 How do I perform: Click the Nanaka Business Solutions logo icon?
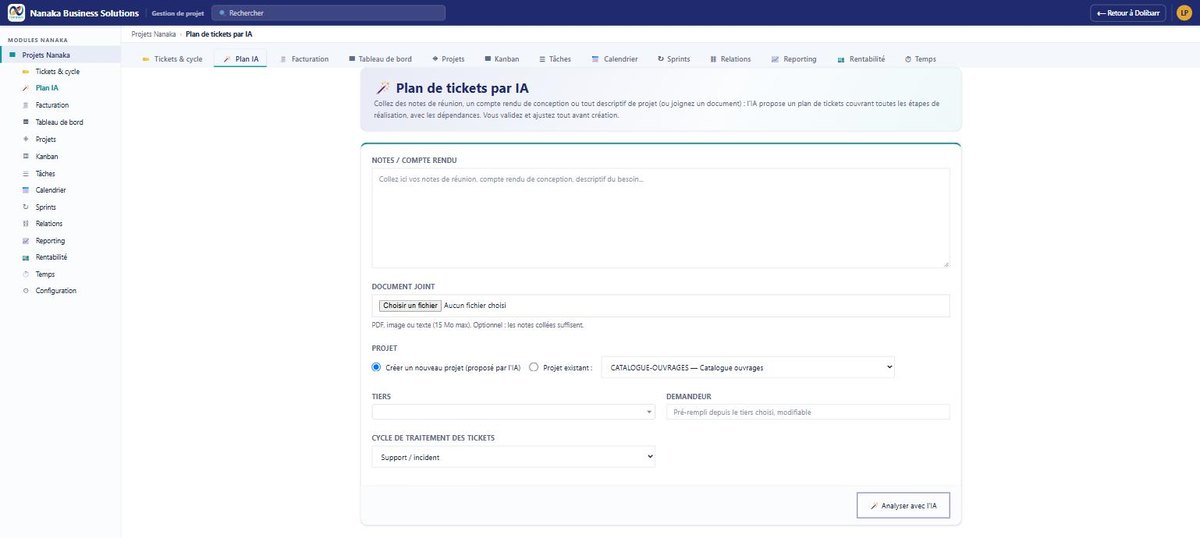pyautogui.click(x=16, y=13)
